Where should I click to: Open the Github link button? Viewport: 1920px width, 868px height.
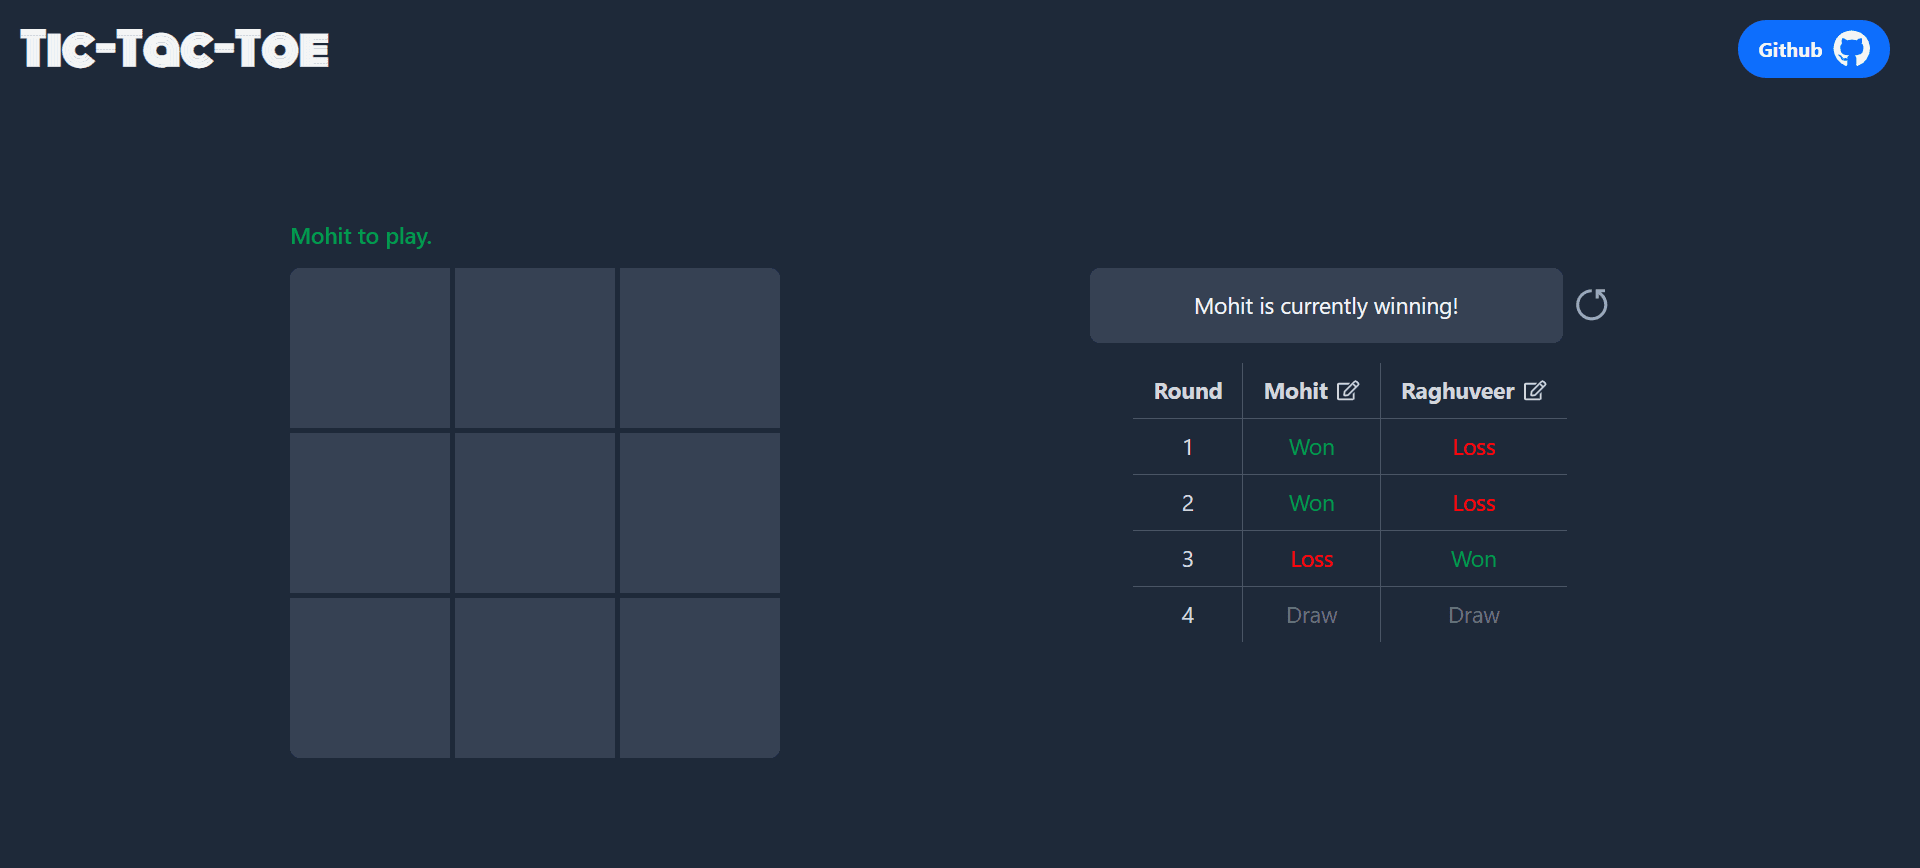pyautogui.click(x=1812, y=50)
